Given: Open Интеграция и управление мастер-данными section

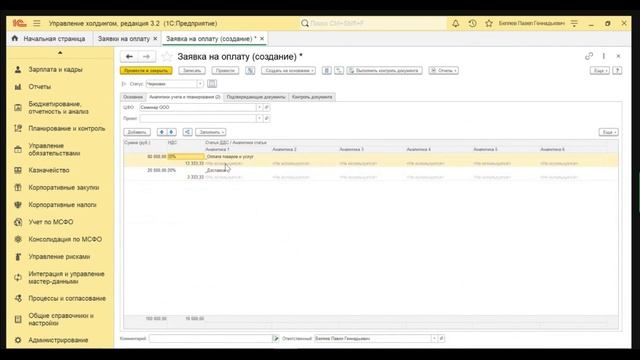Looking at the screenshot, I should 66,278.
